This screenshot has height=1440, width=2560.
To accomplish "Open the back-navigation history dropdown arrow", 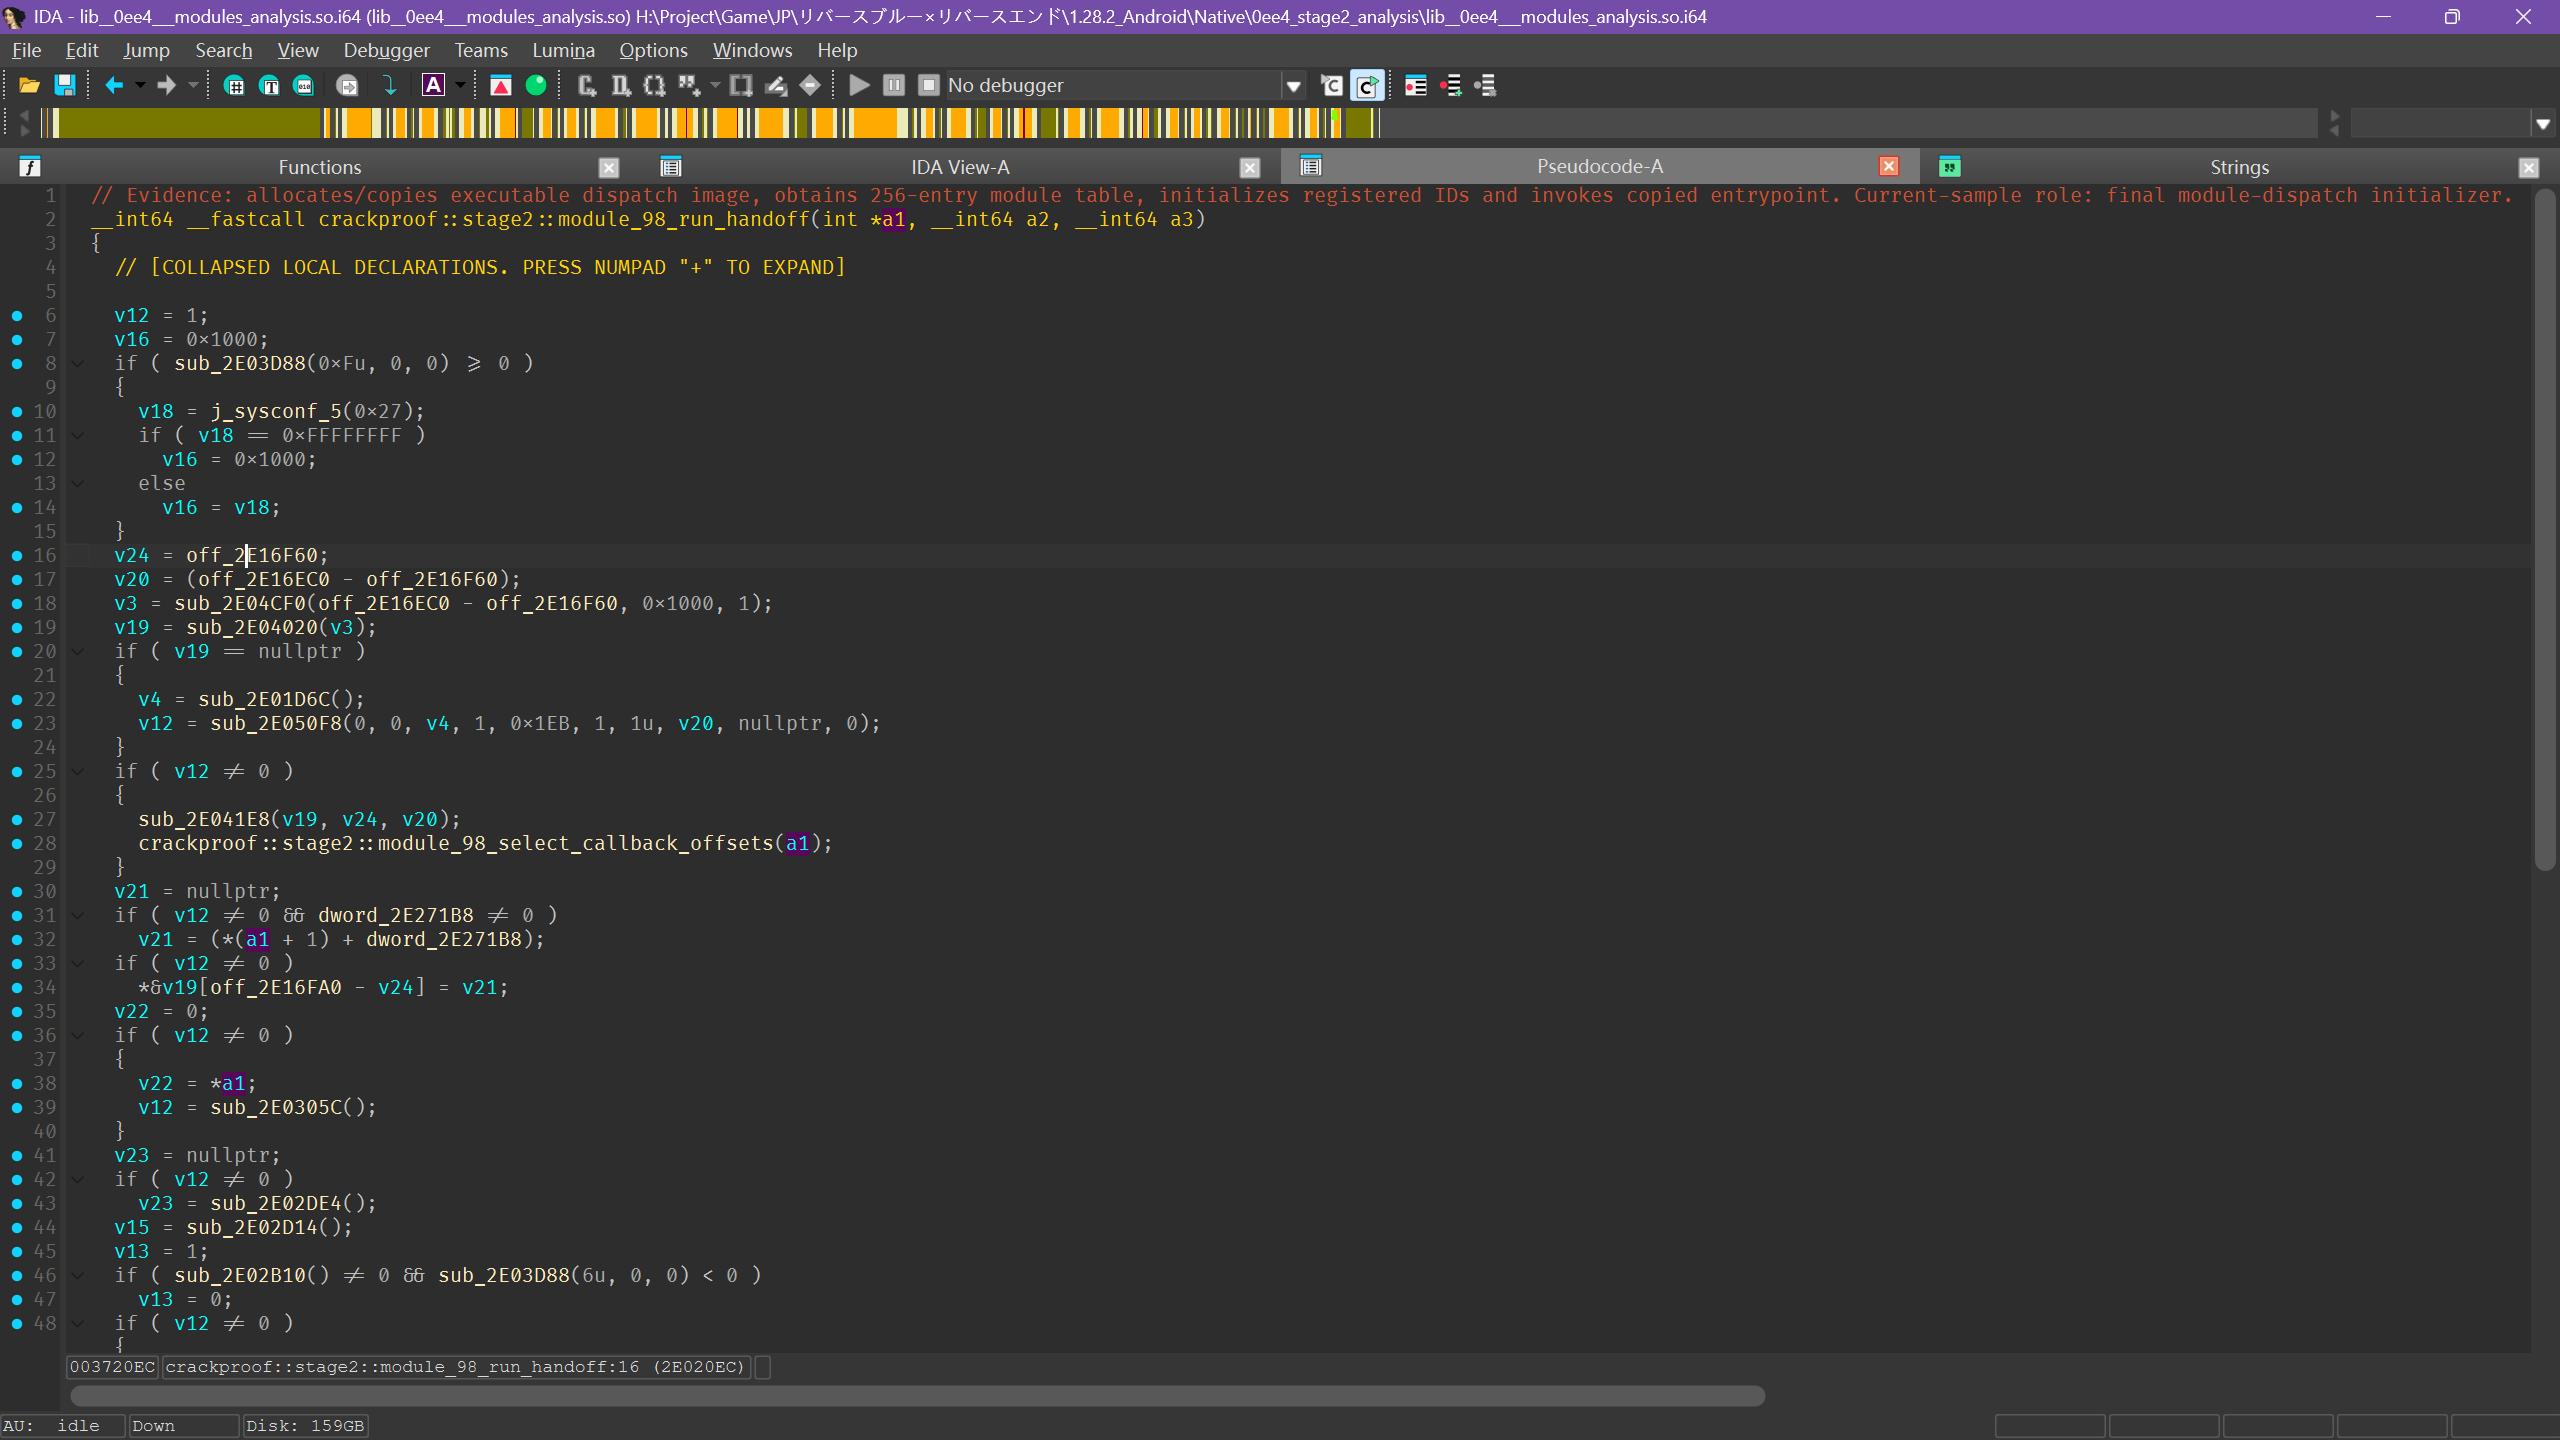I will coord(140,86).
